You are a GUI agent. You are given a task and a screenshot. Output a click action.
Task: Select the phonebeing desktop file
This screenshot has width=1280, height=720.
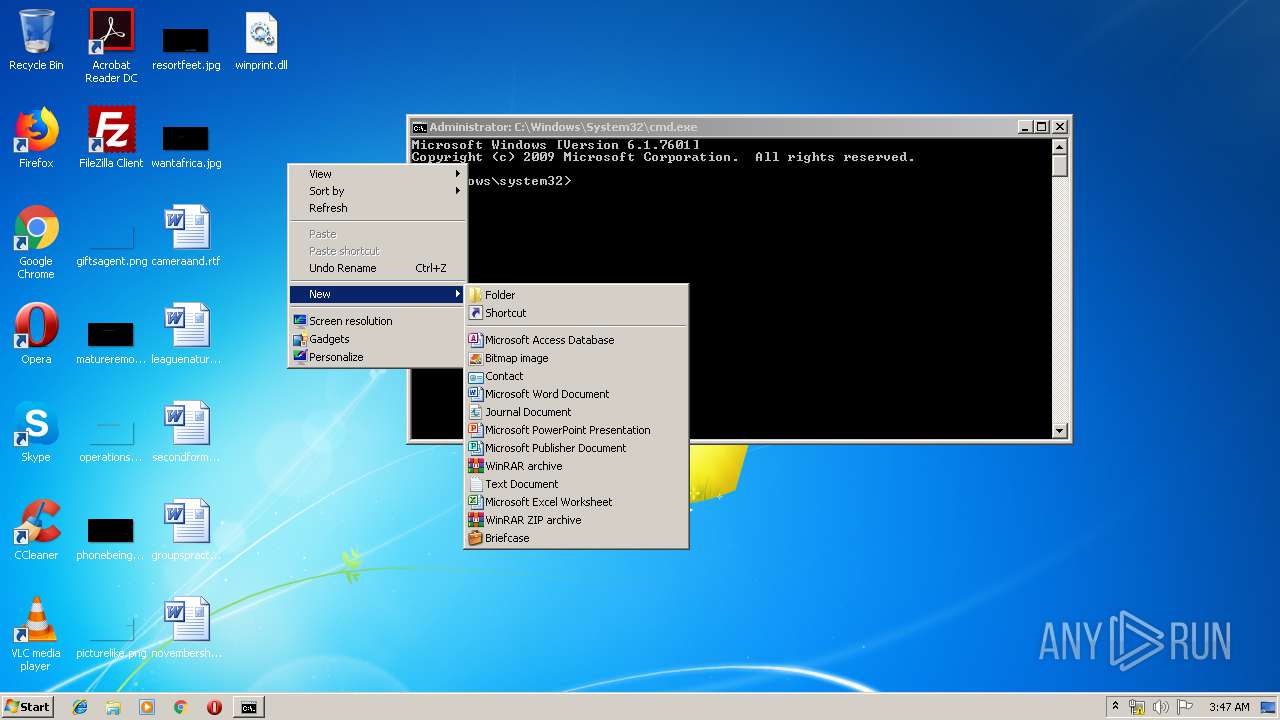click(x=111, y=540)
